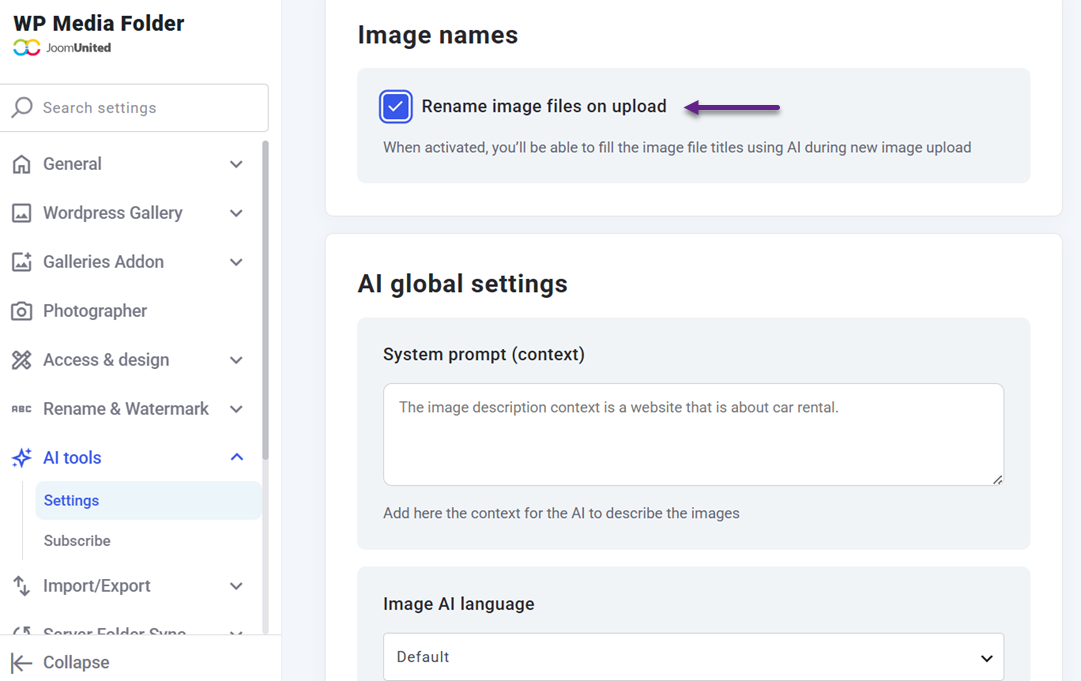Click the Collapse sidebar arrow icon
The width and height of the screenshot is (1081, 681).
tap(21, 663)
